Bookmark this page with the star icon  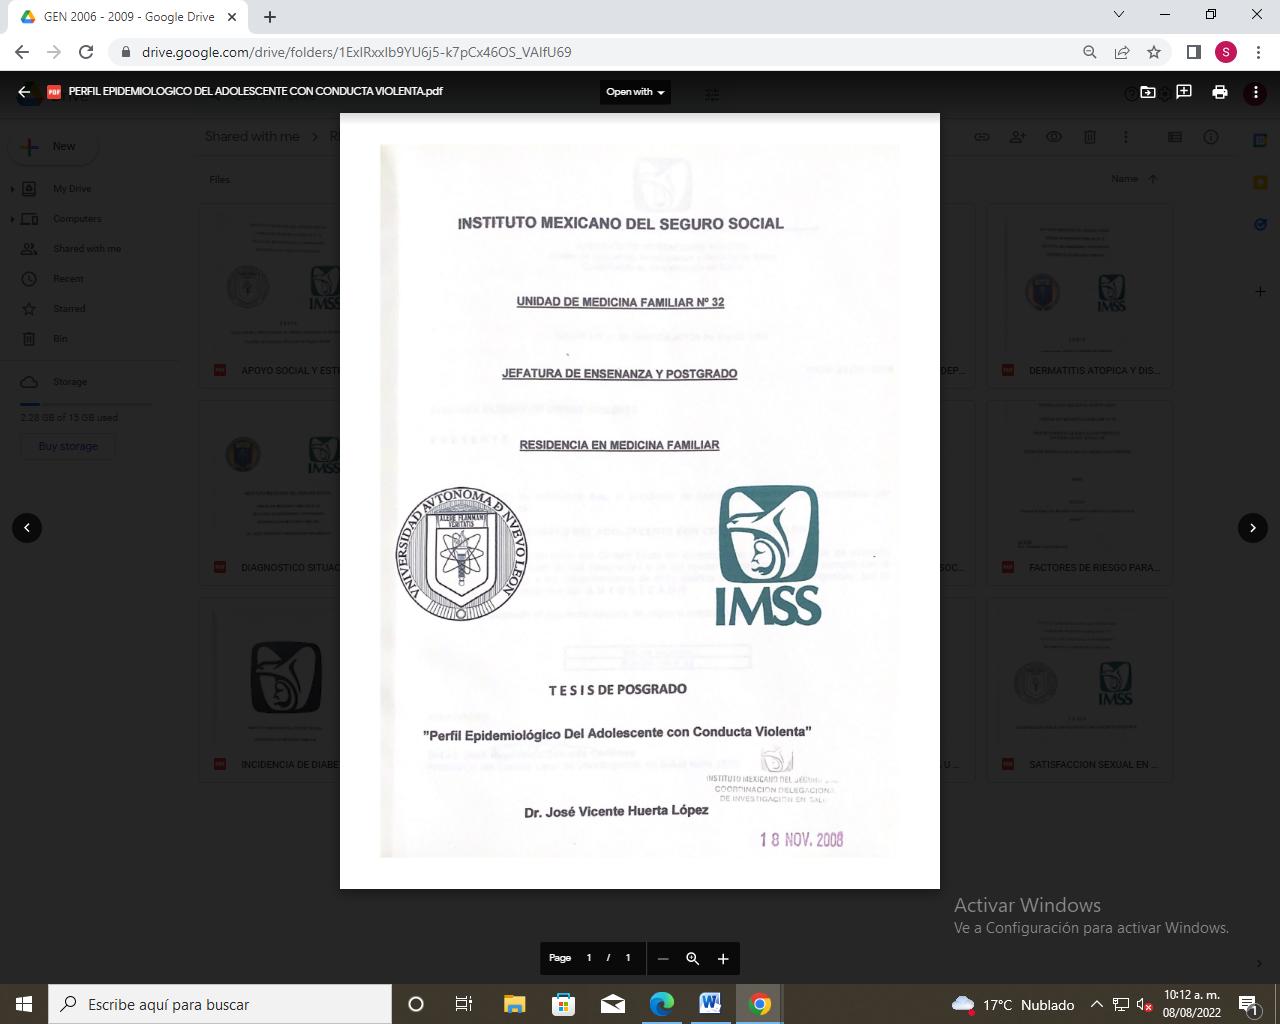[1154, 52]
